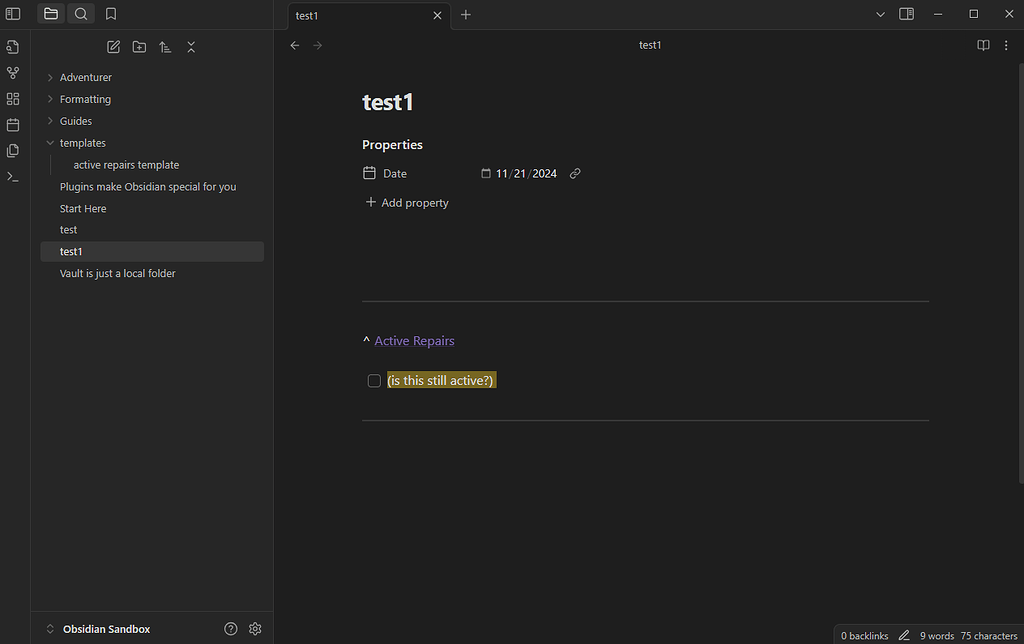Open the more options menu for test1
The image size is (1024, 644).
click(x=1006, y=45)
